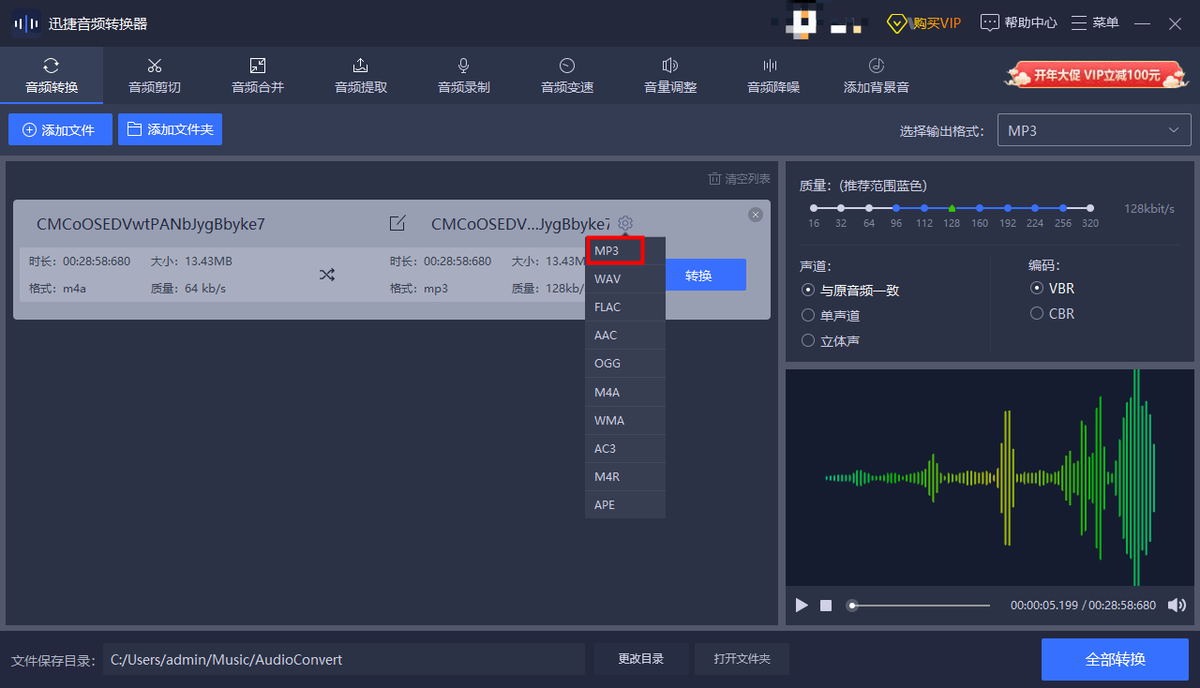Select 与原音频一致 channel option
1200x688 pixels.
pyautogui.click(x=851, y=290)
